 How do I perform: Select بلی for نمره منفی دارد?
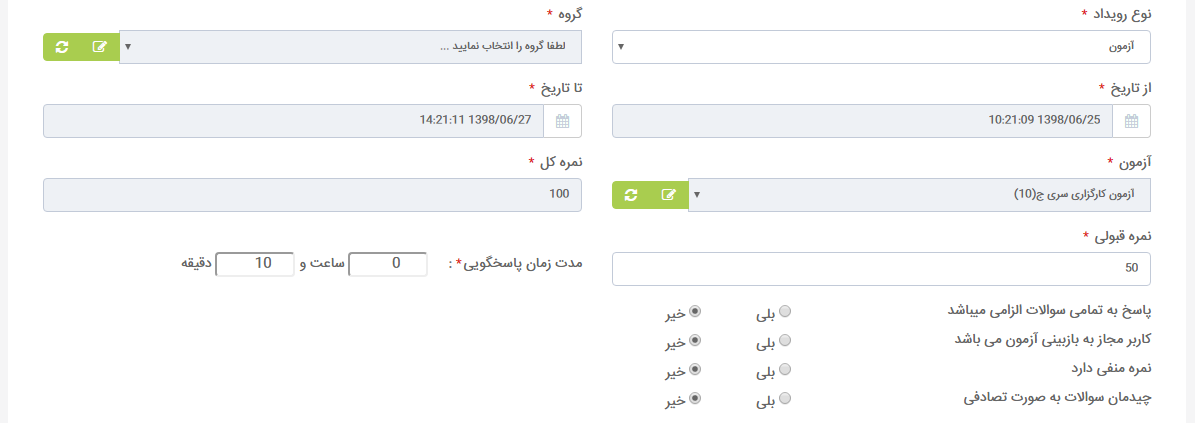pos(785,370)
